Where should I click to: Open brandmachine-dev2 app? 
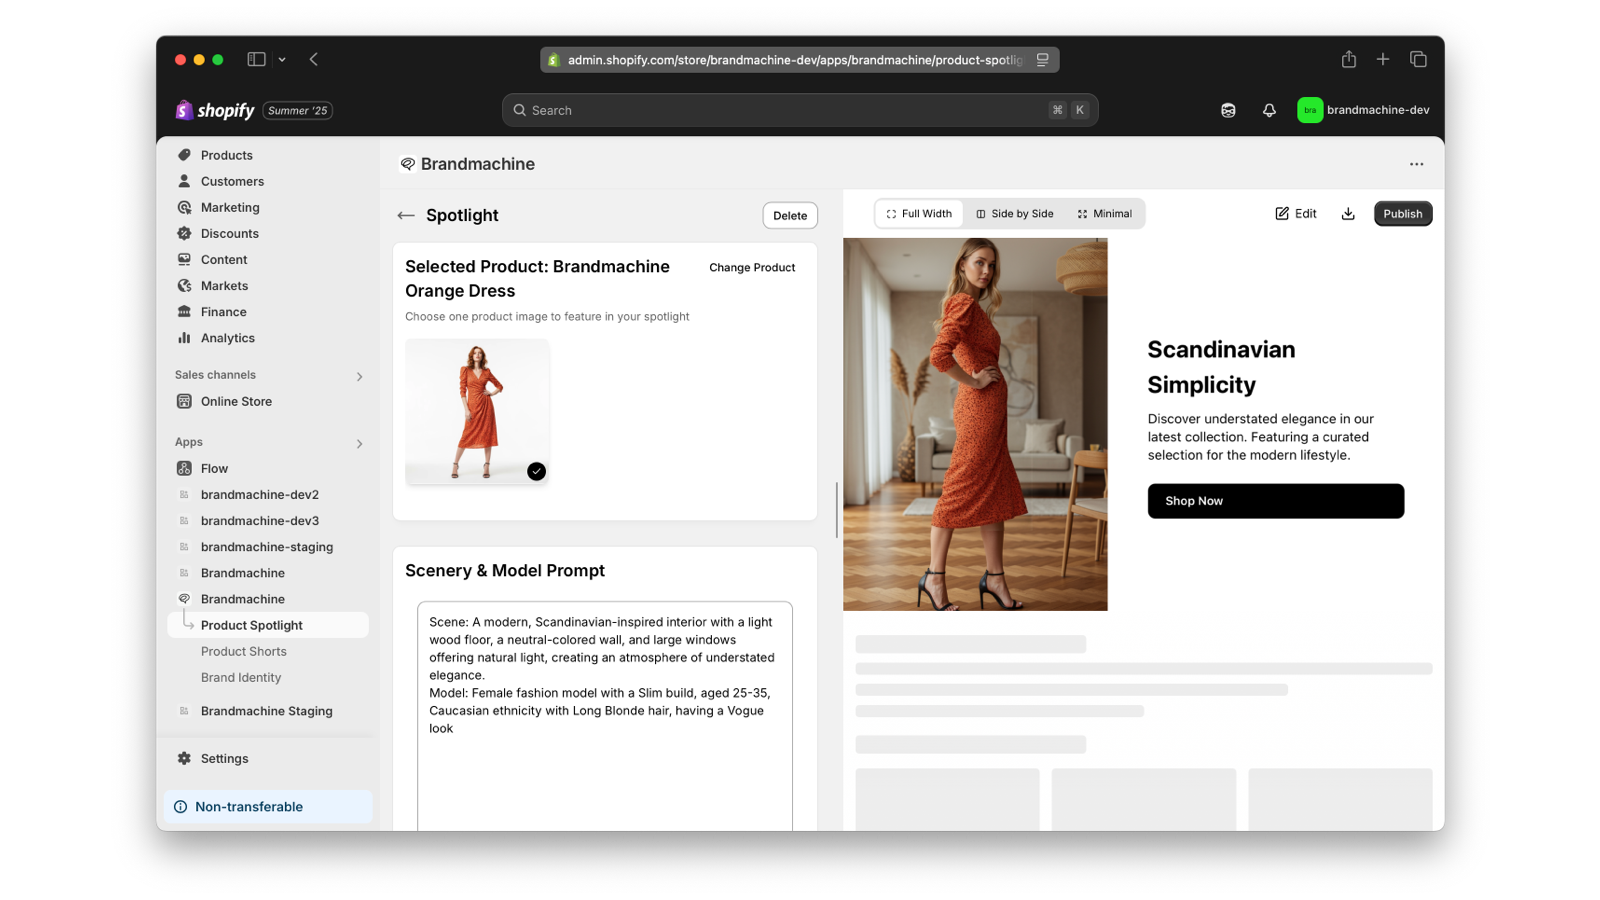(x=259, y=494)
